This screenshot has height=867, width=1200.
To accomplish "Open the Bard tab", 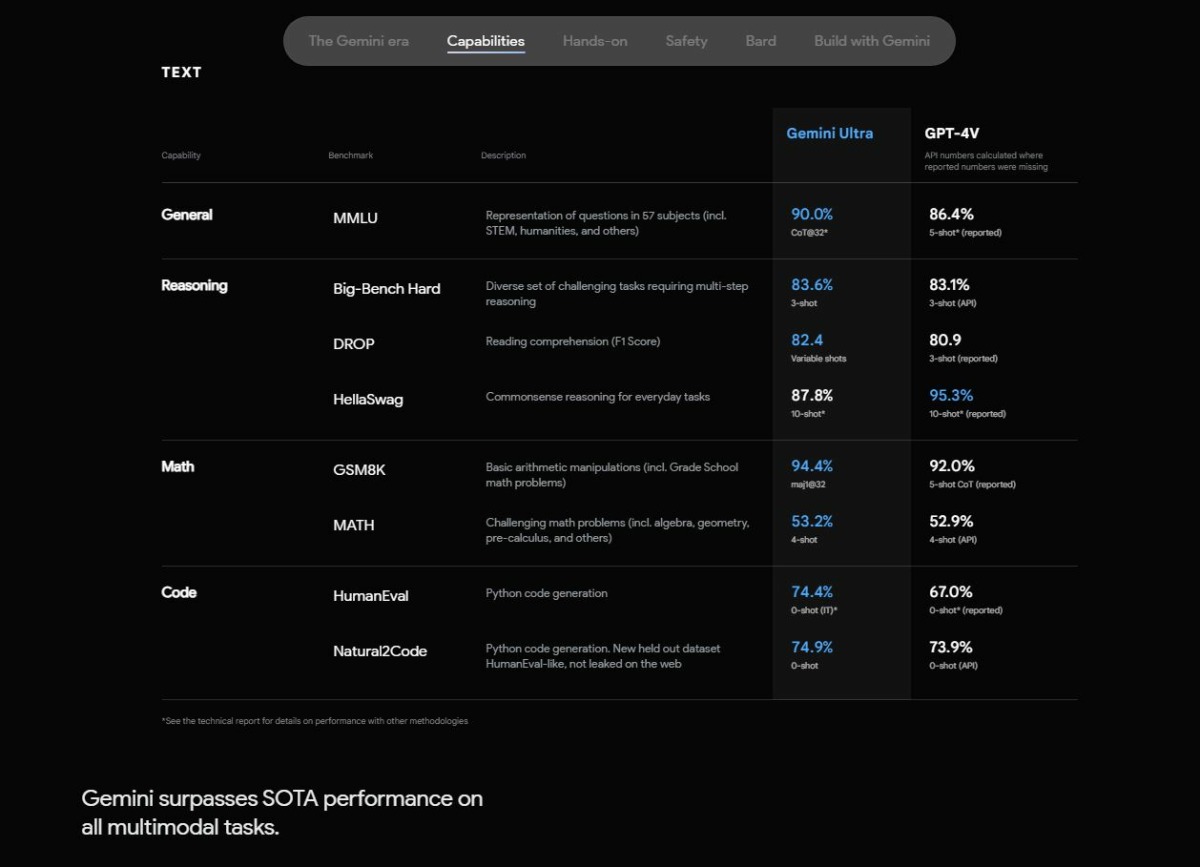I will [x=760, y=41].
